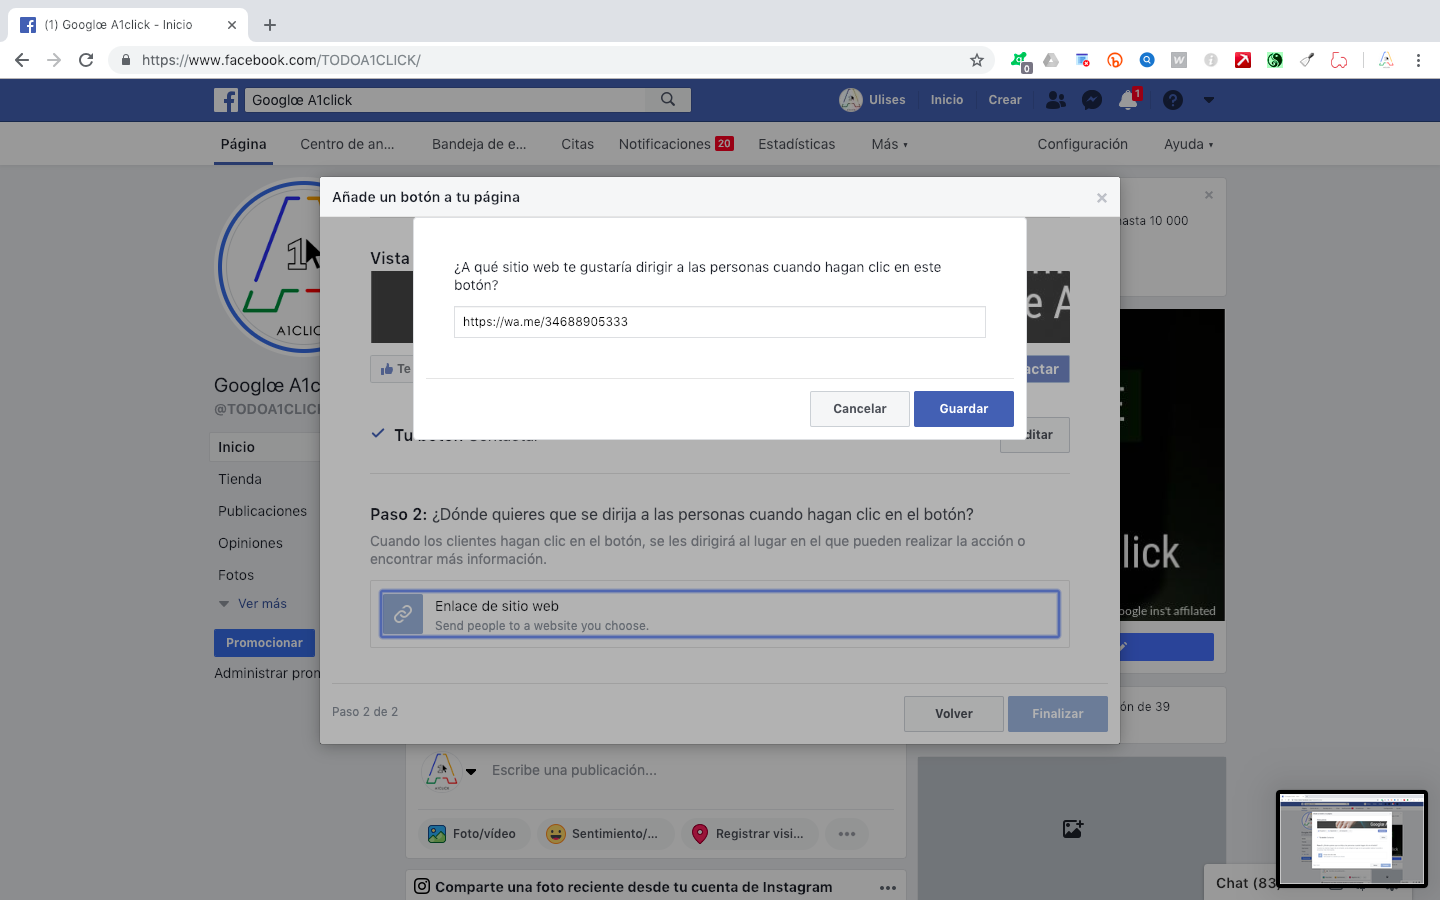1440x900 pixels.
Task: Expand post identity selector arrow
Action: [x=471, y=771]
